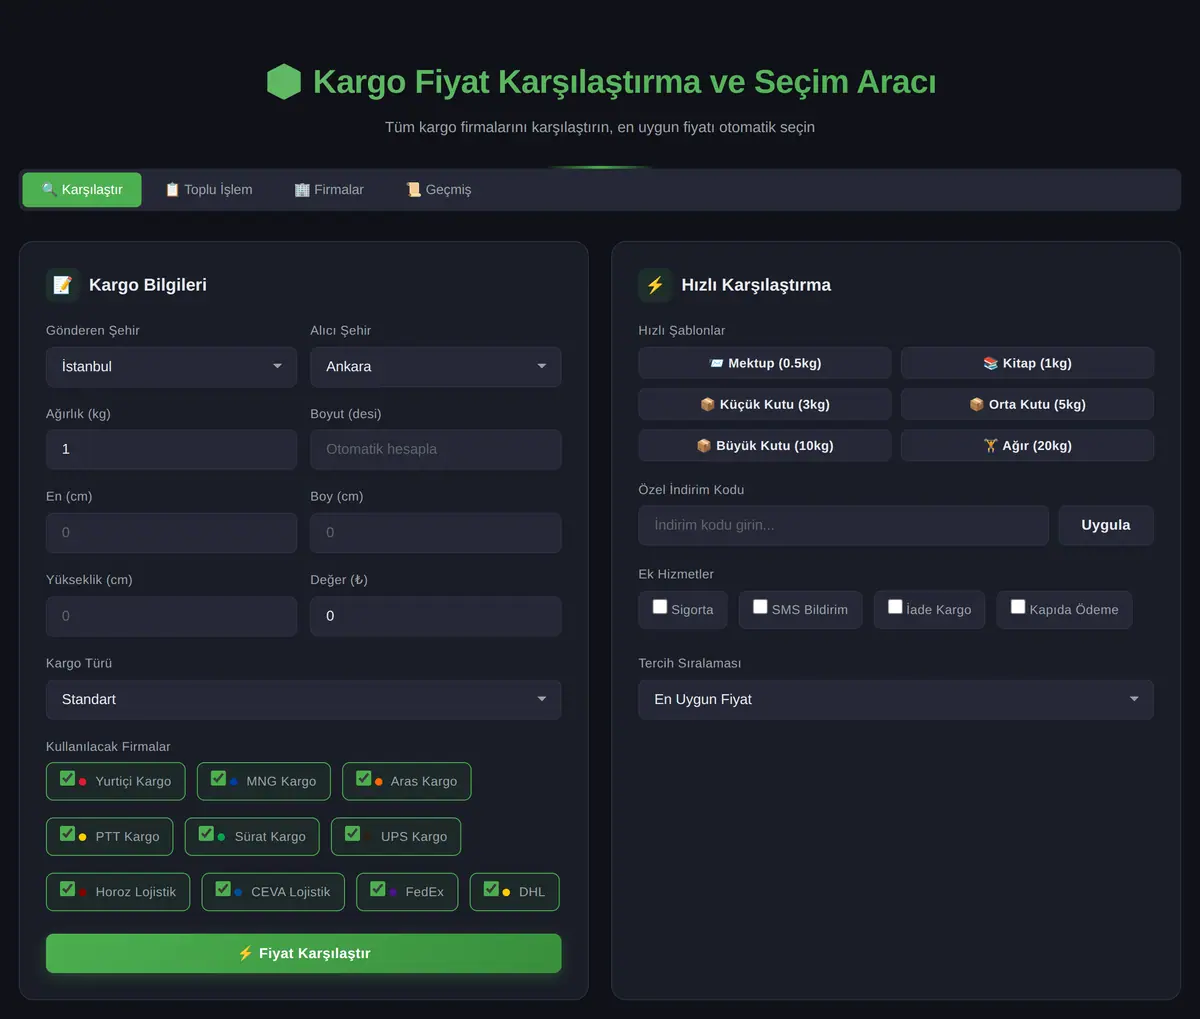
Task: Select the Küçük Kutu (3kg) template
Action: pyautogui.click(x=765, y=404)
